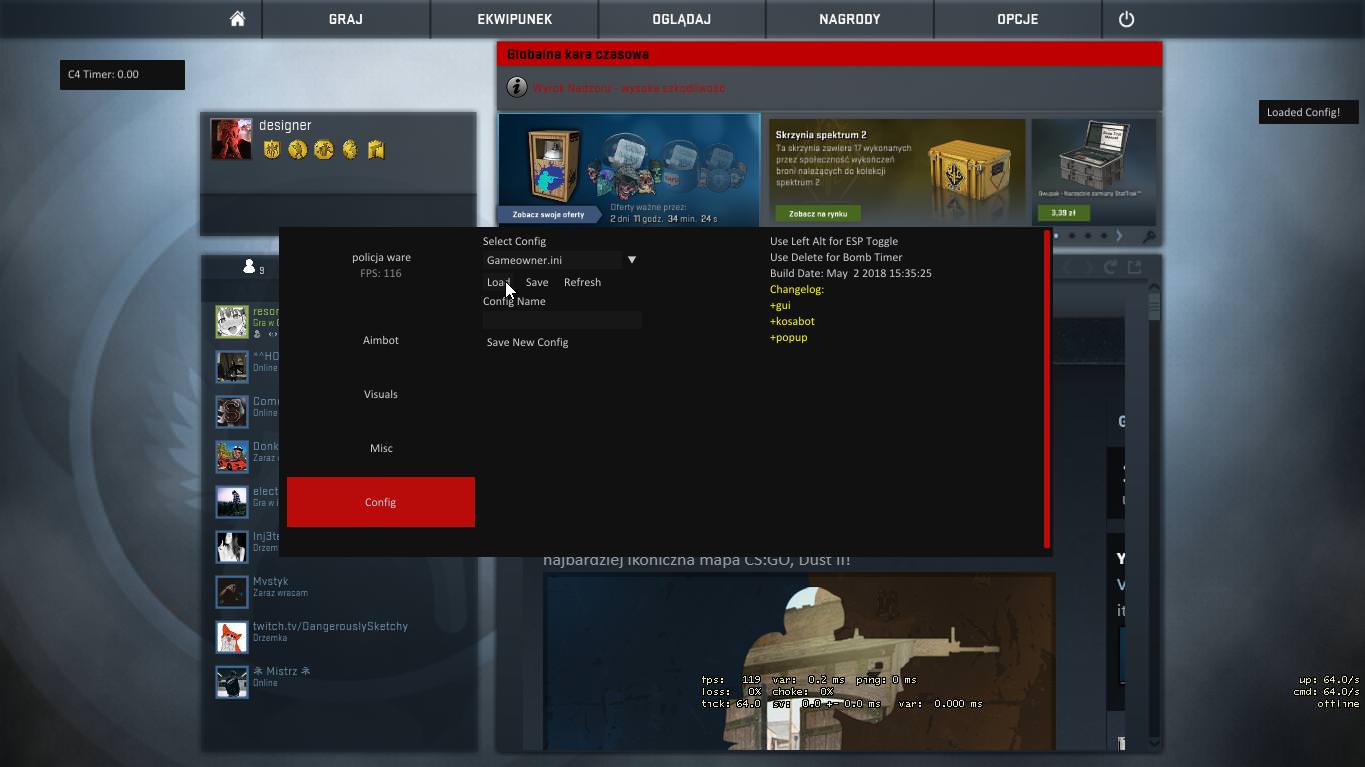Open the EKWIPUNEK inventory menu
1365x767 pixels.
click(x=515, y=19)
